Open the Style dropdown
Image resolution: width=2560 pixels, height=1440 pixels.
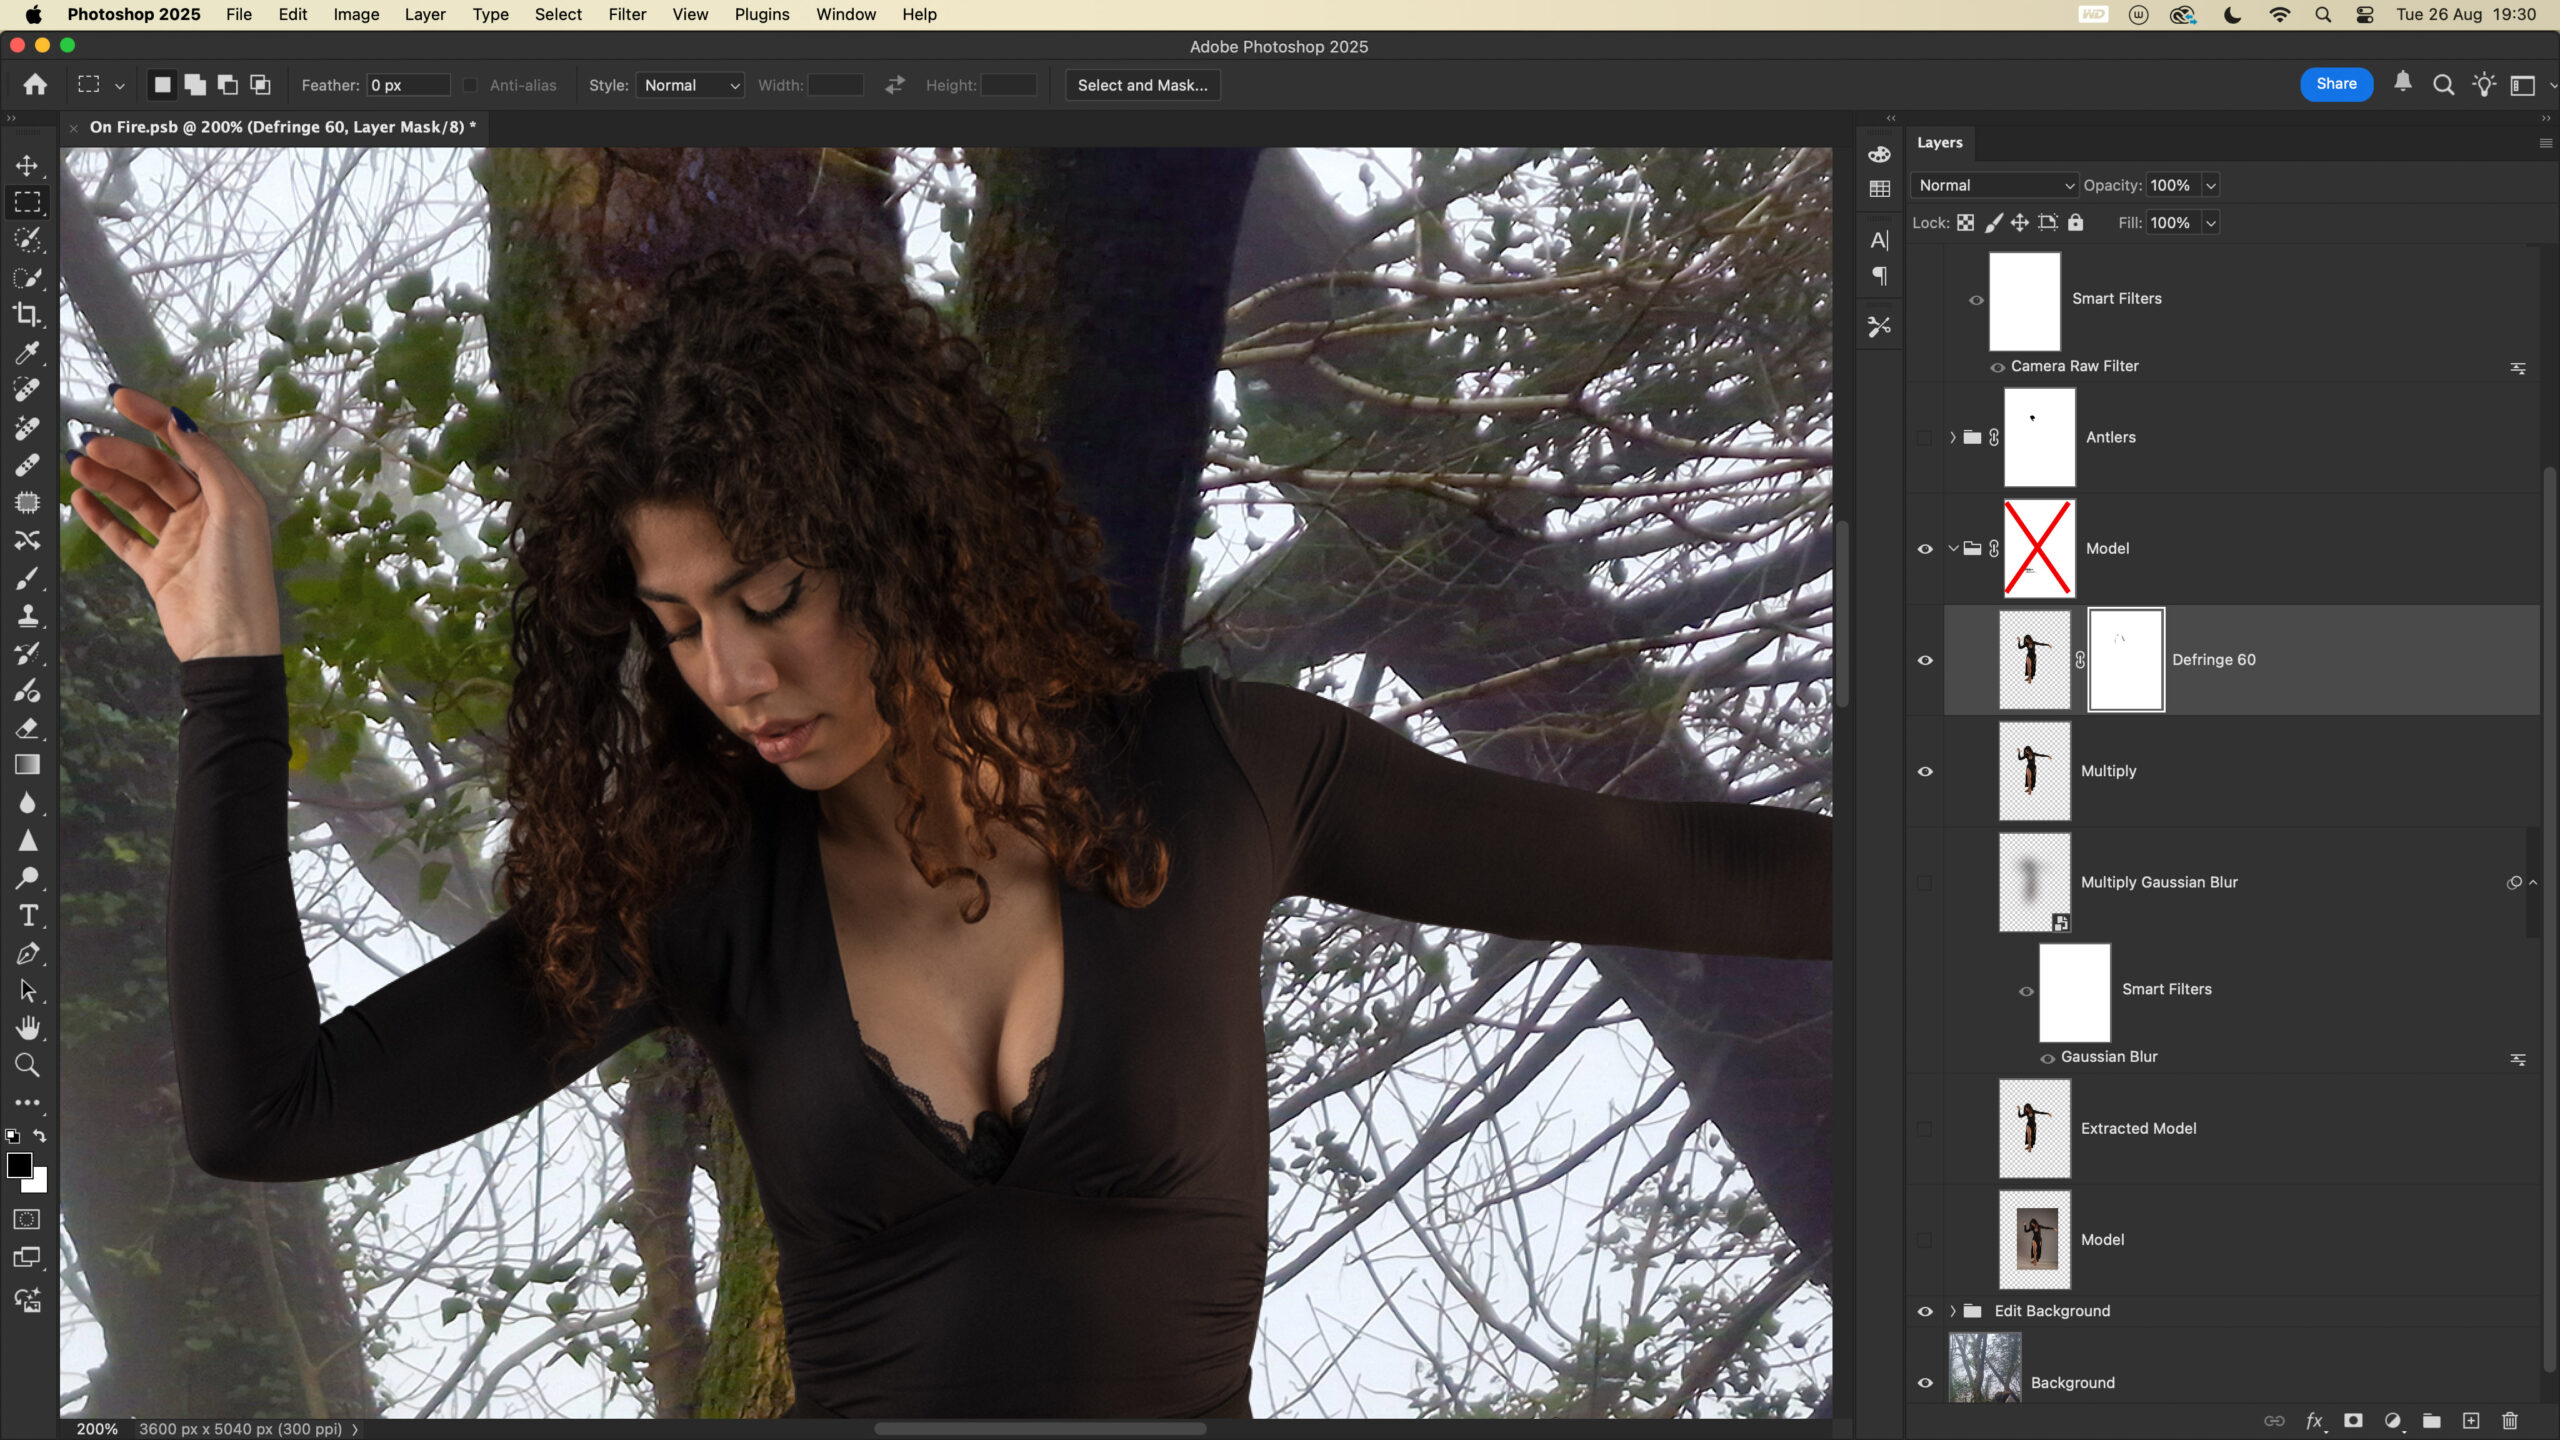(690, 85)
